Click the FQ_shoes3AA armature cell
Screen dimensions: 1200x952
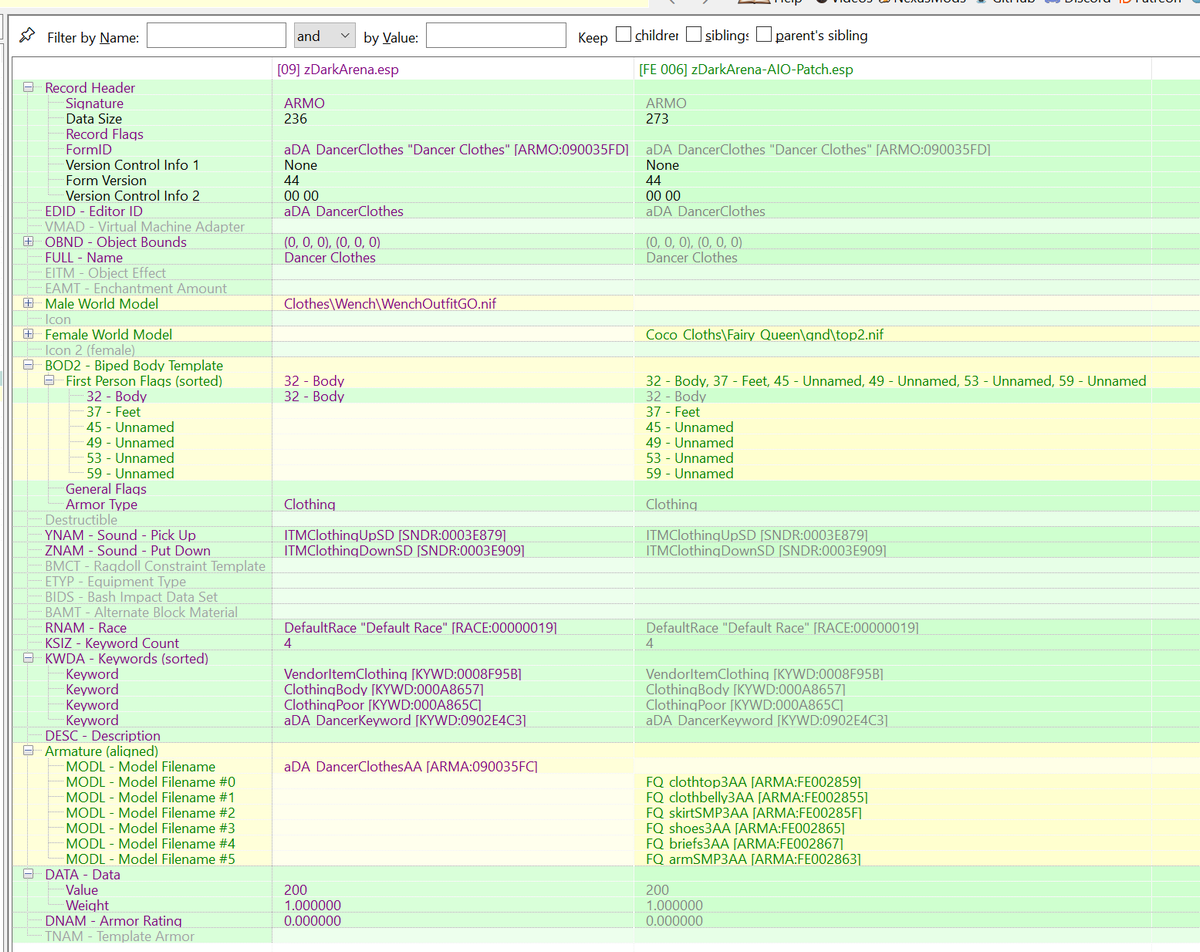(x=745, y=829)
